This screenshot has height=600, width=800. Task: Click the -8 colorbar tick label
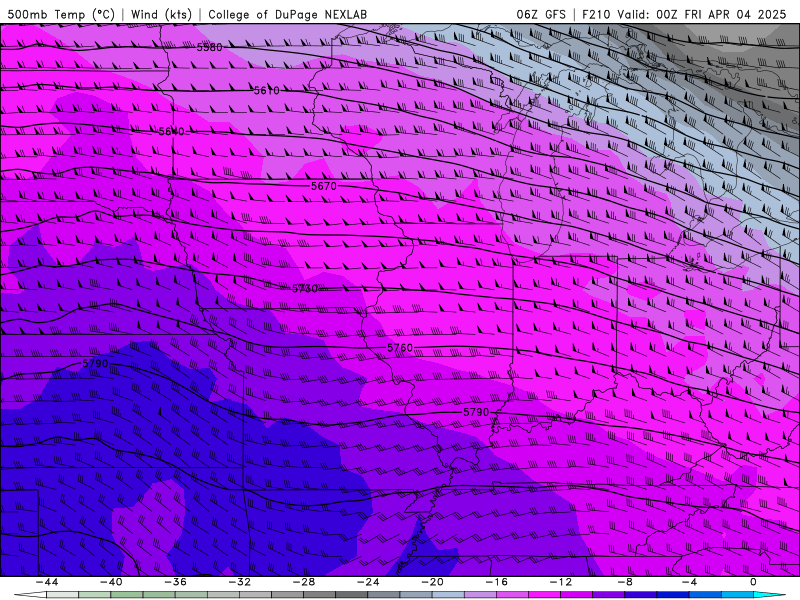coord(626,582)
